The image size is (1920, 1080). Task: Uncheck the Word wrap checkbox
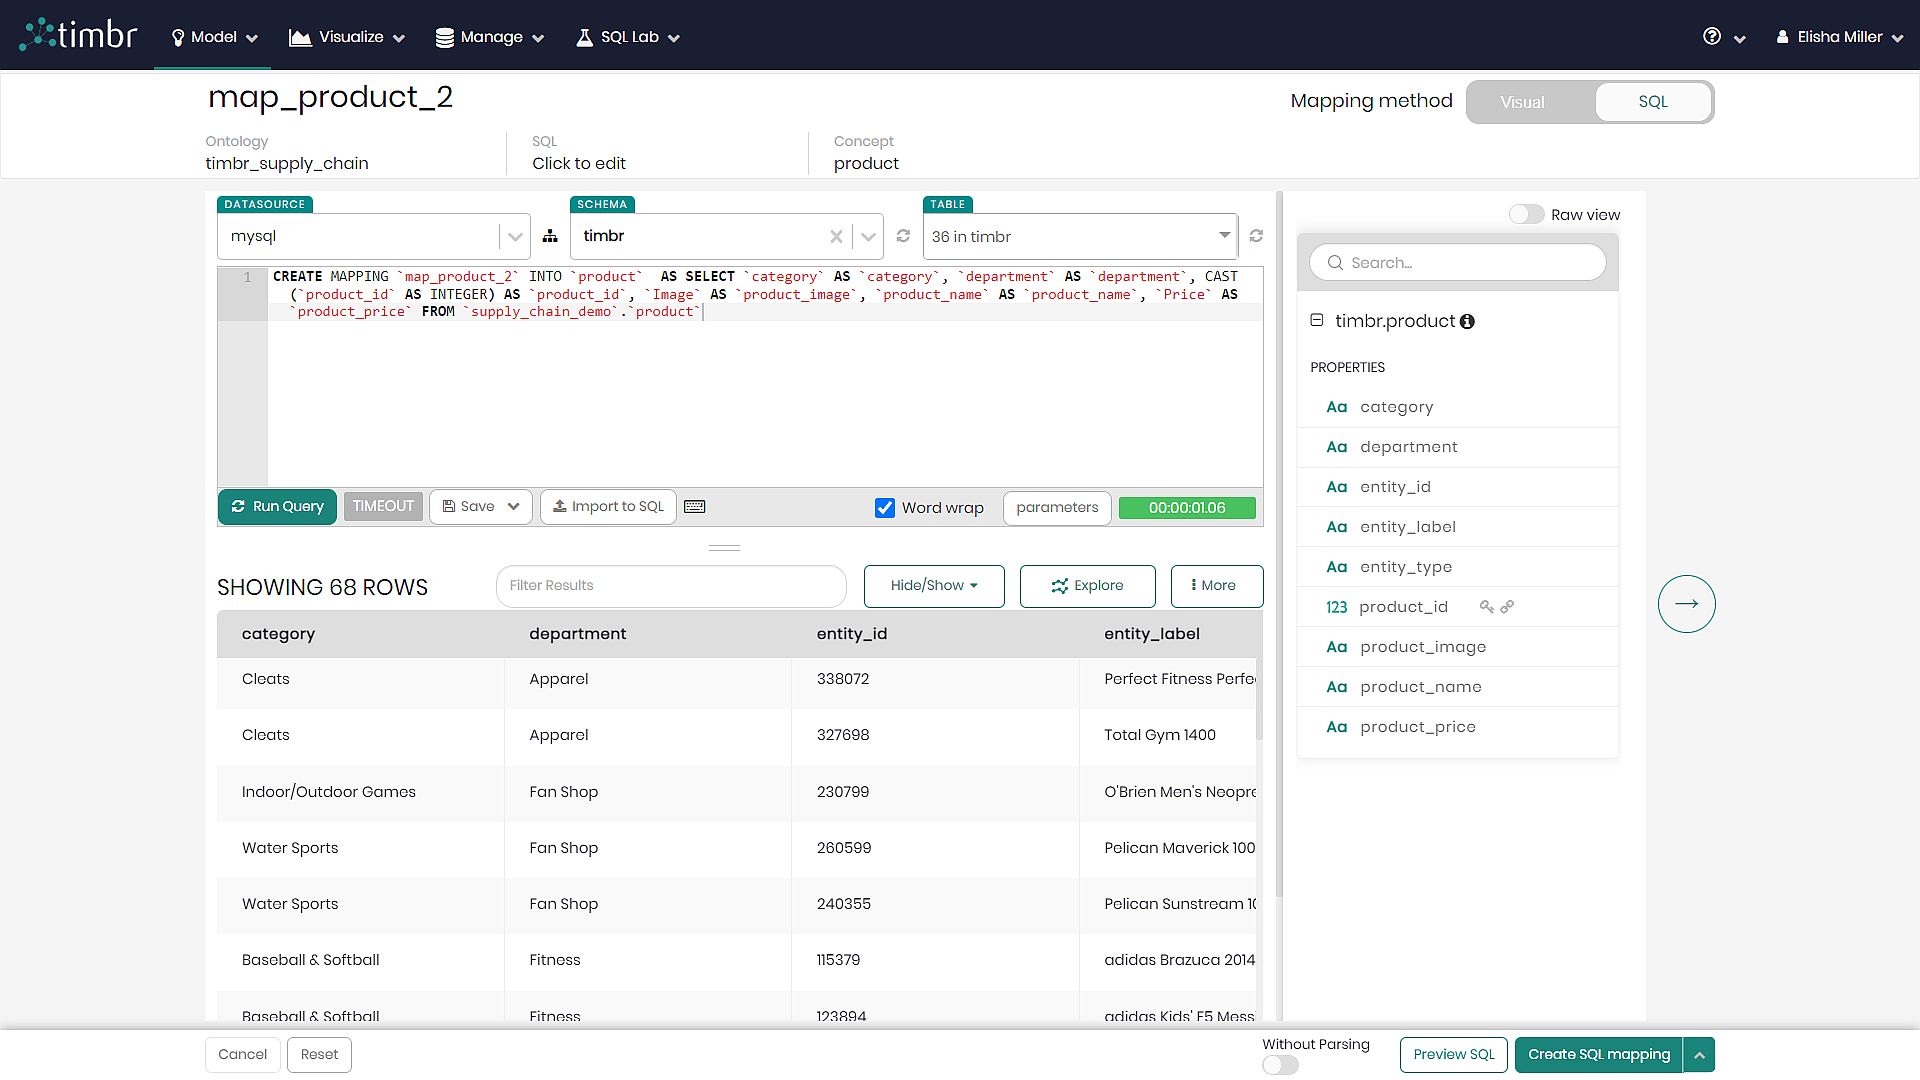click(885, 508)
